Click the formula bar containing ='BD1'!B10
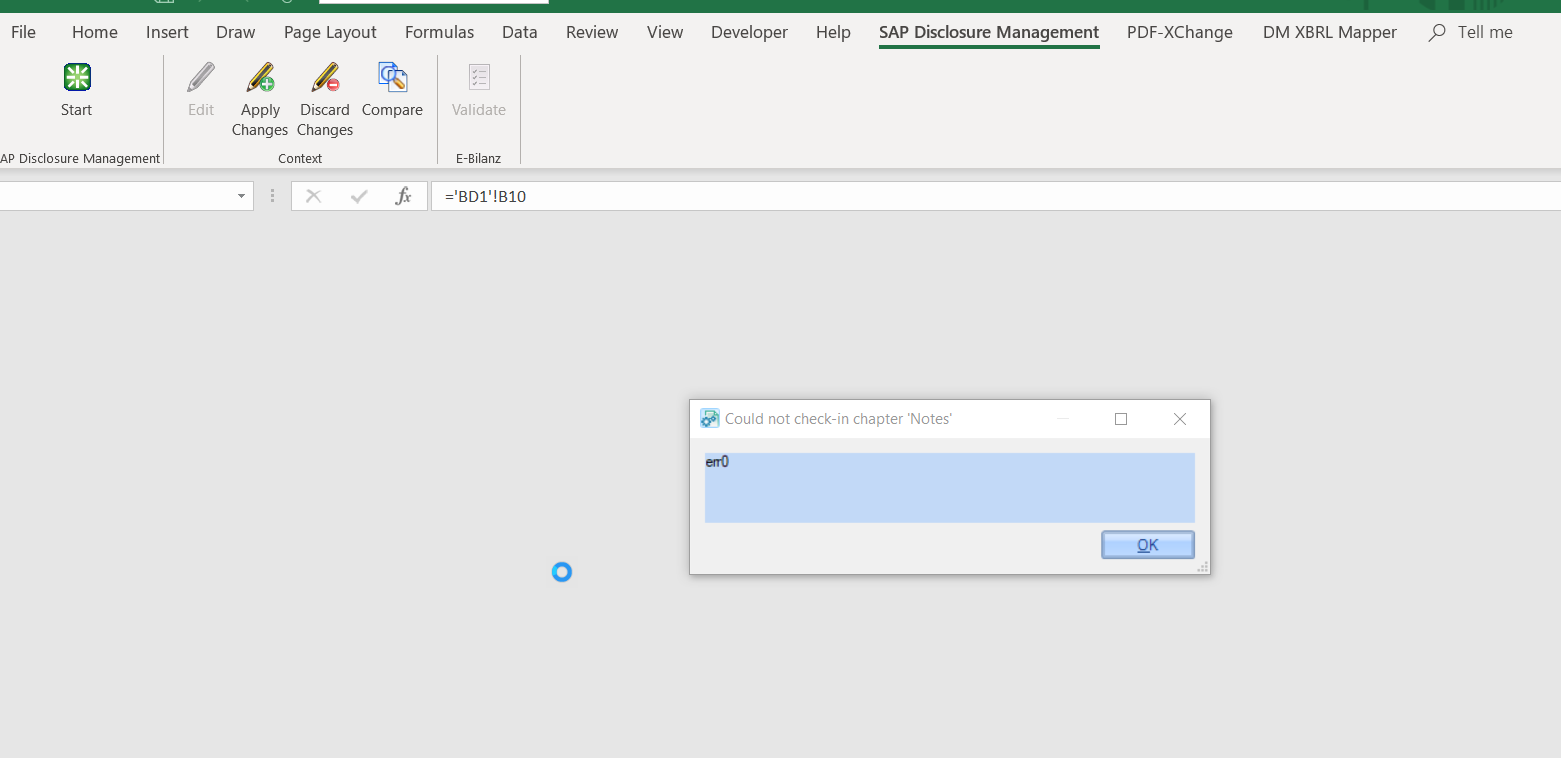 pyautogui.click(x=995, y=196)
